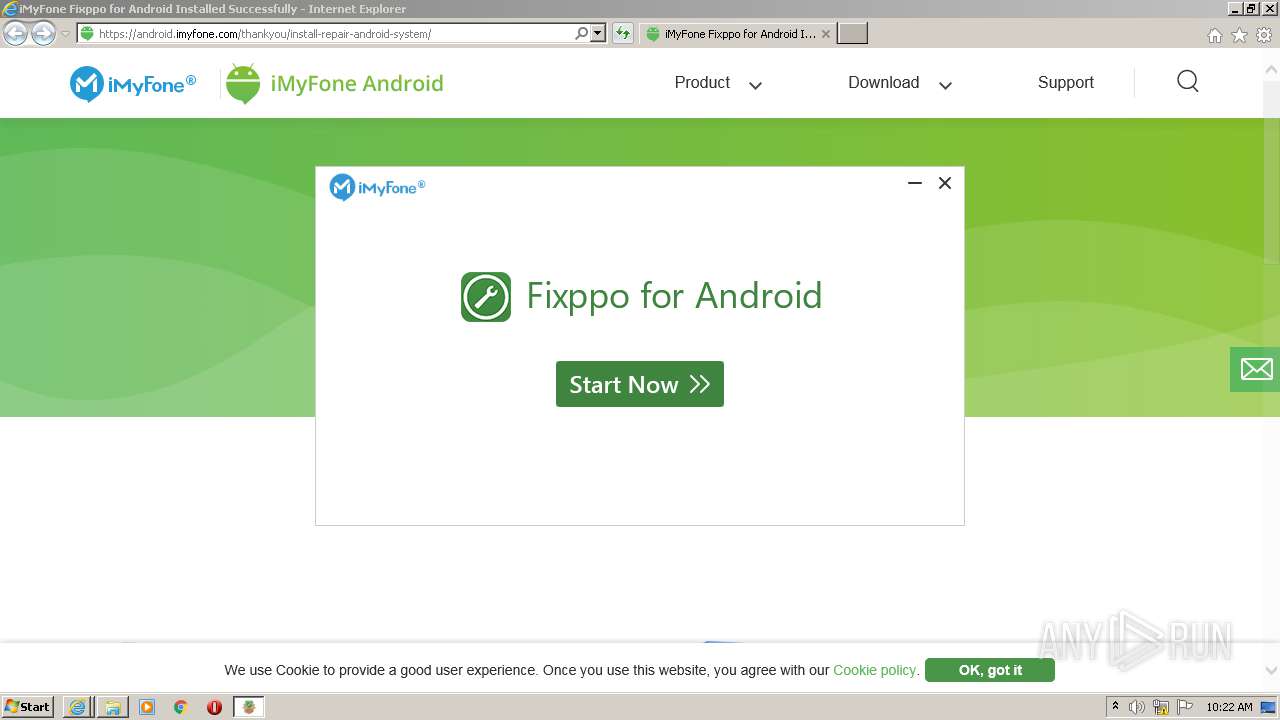
Task: Open the Favorites star icon
Action: point(1239,35)
